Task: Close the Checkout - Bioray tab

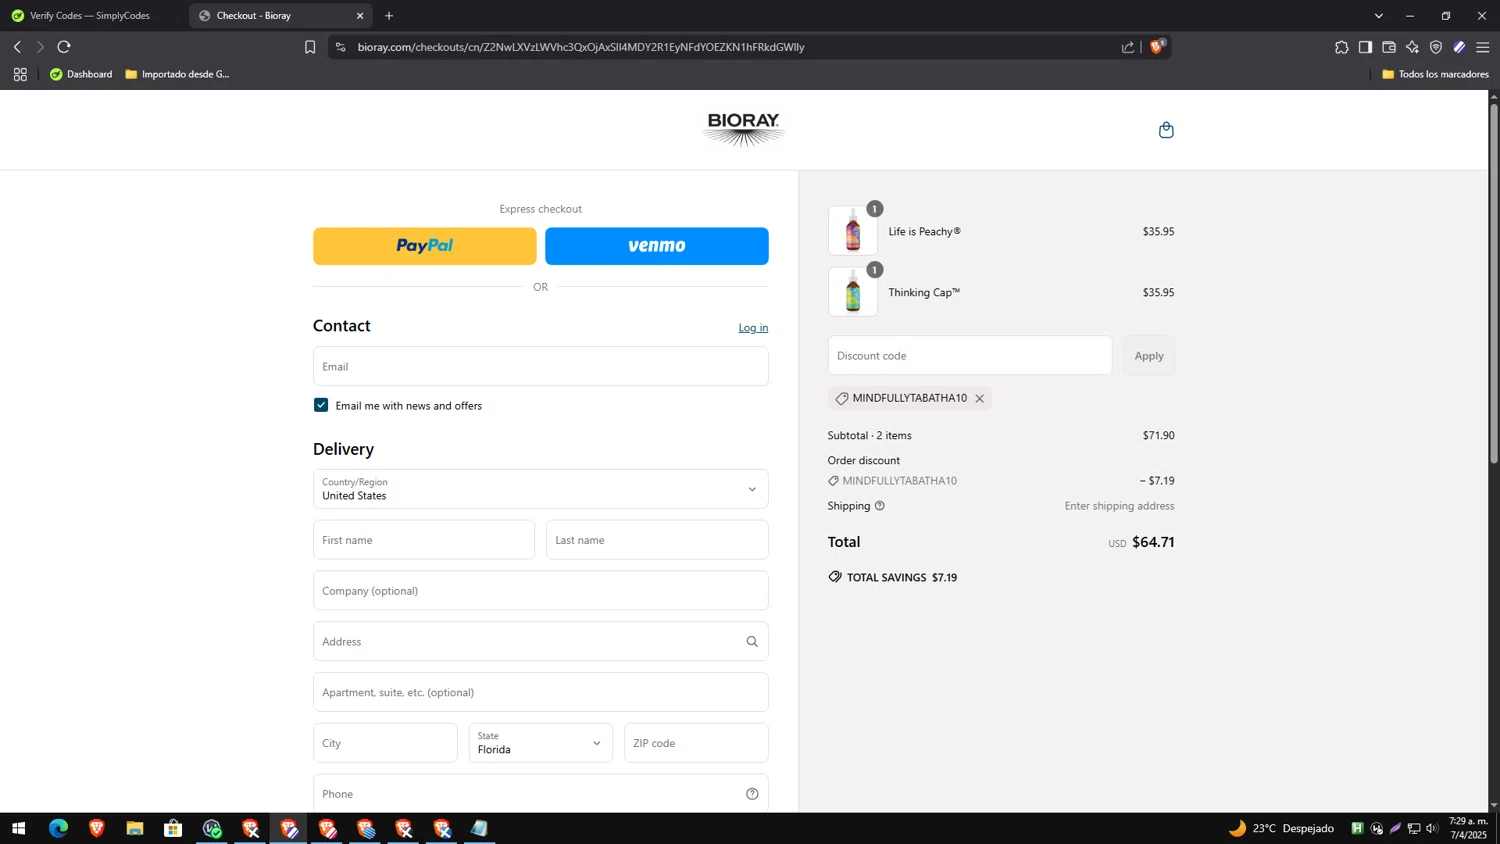Action: [360, 16]
